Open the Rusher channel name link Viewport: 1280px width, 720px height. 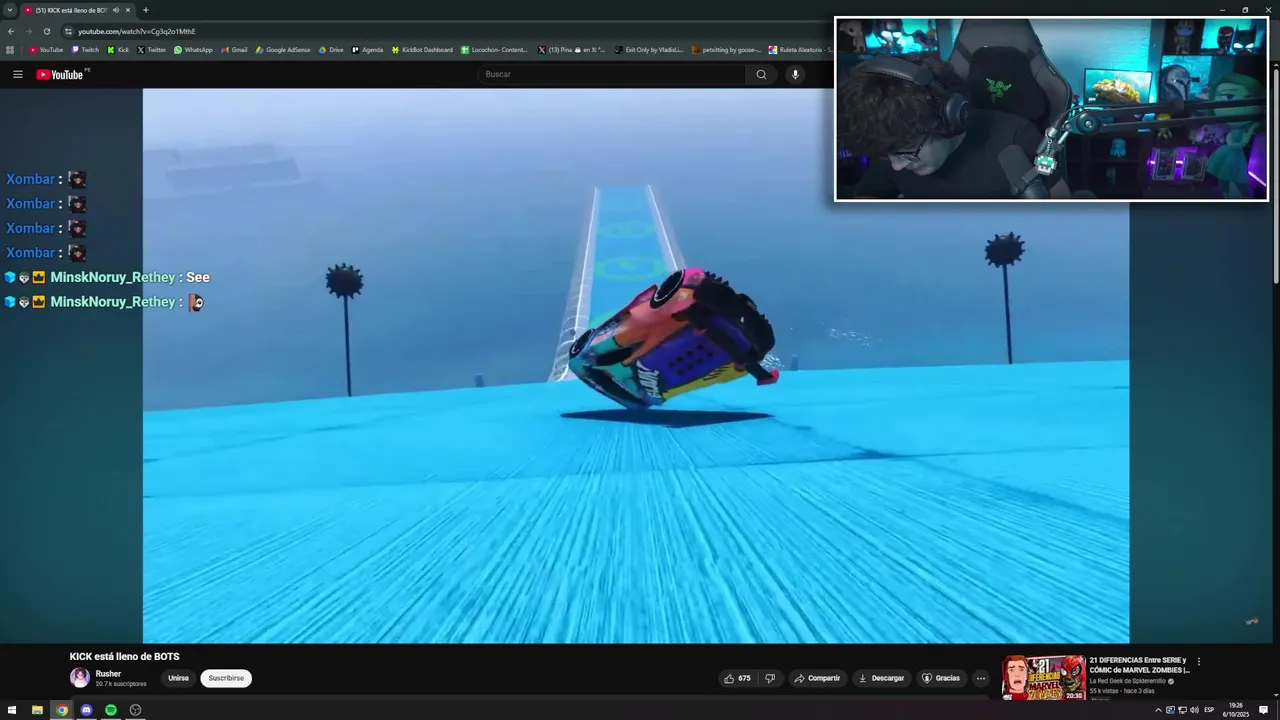coord(108,674)
